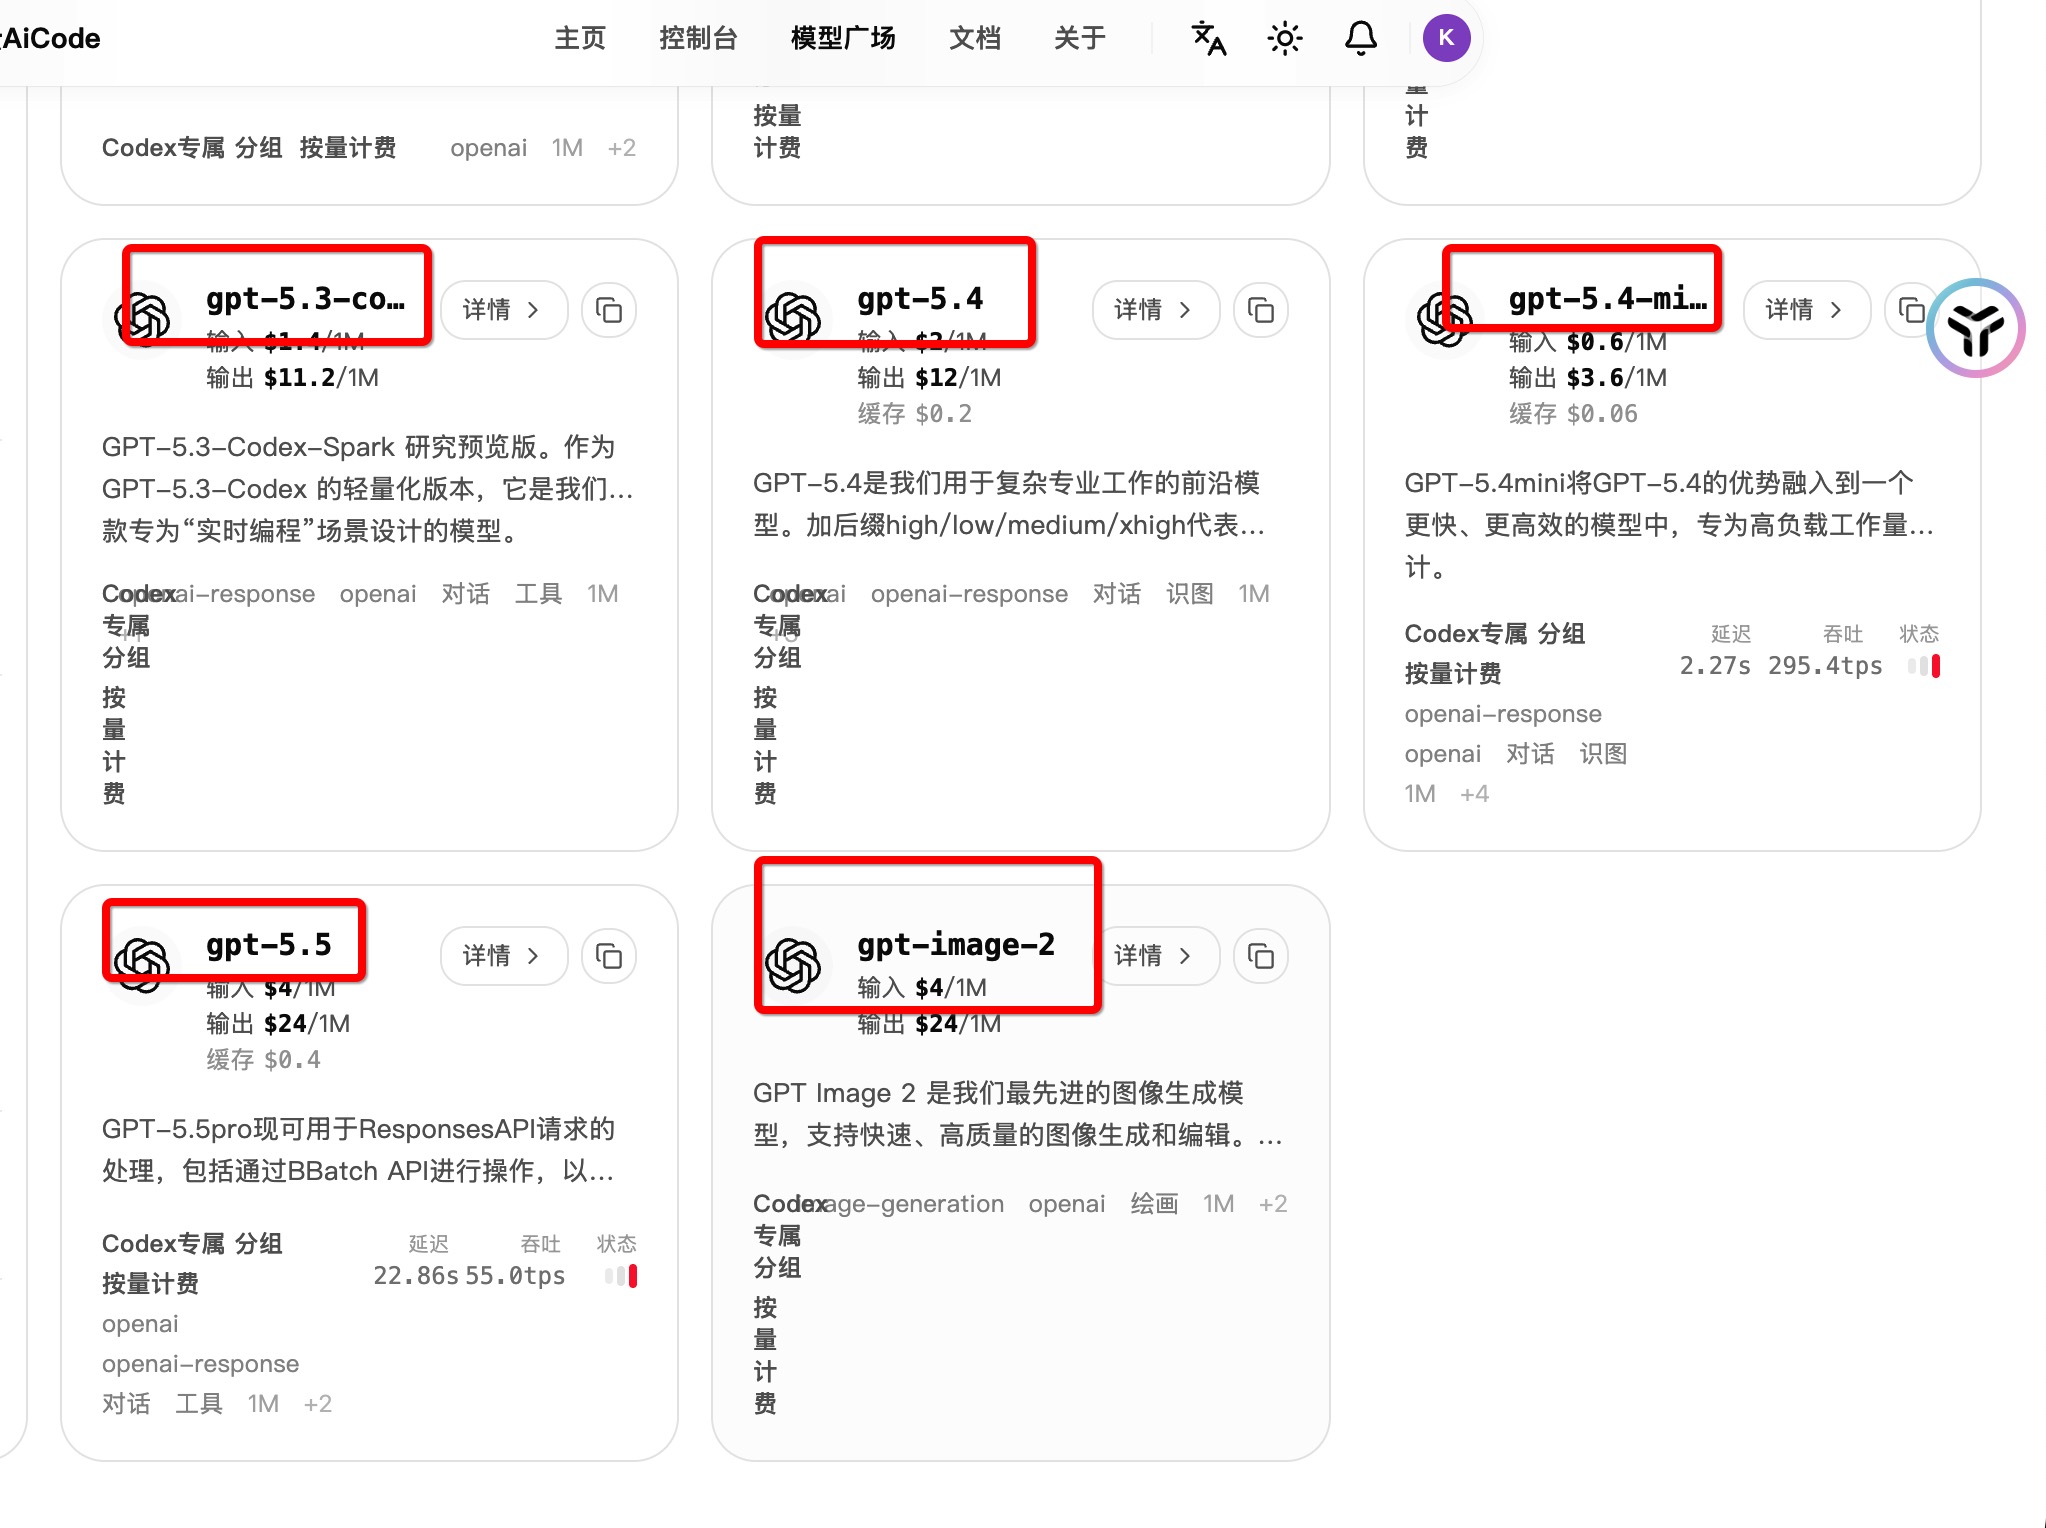Screen dimensions: 2046x1528
Task: Click the OpenAI logo on gpt-5.4-mini card
Action: tap(1445, 319)
